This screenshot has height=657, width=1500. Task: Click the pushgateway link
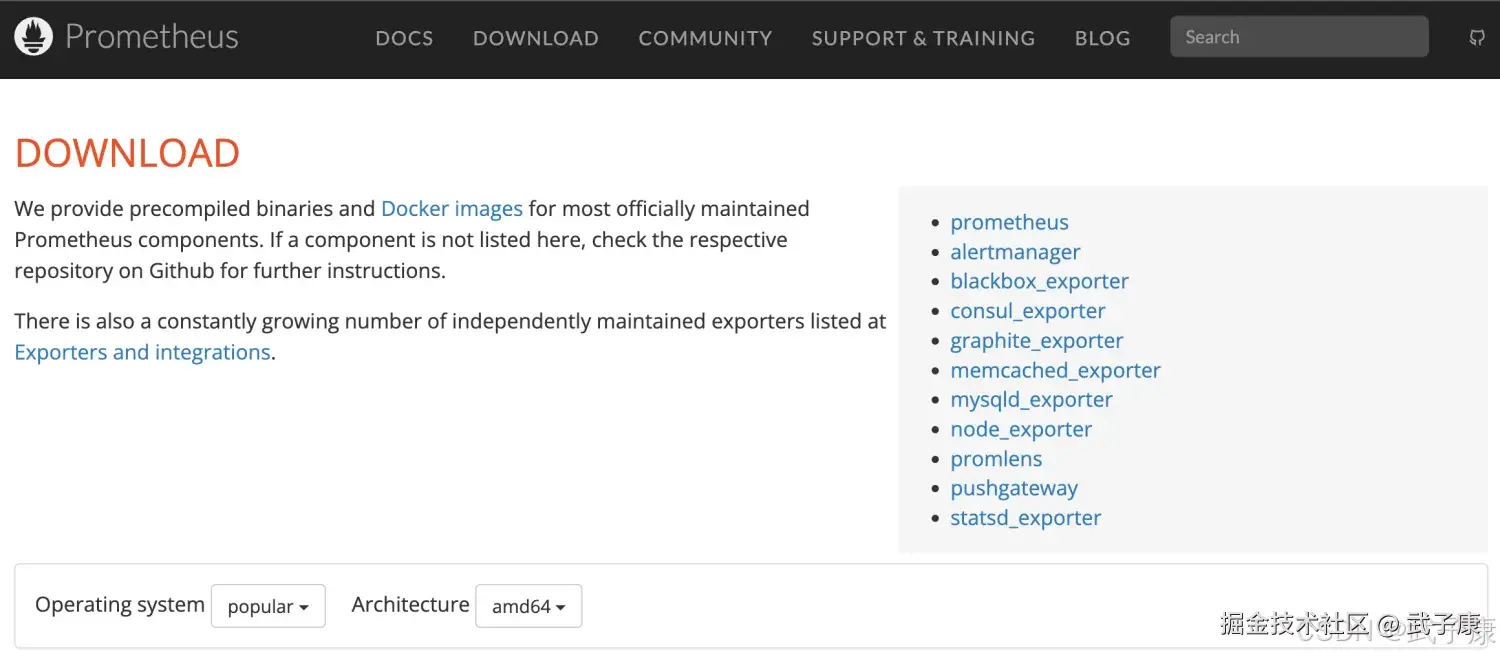point(1014,488)
